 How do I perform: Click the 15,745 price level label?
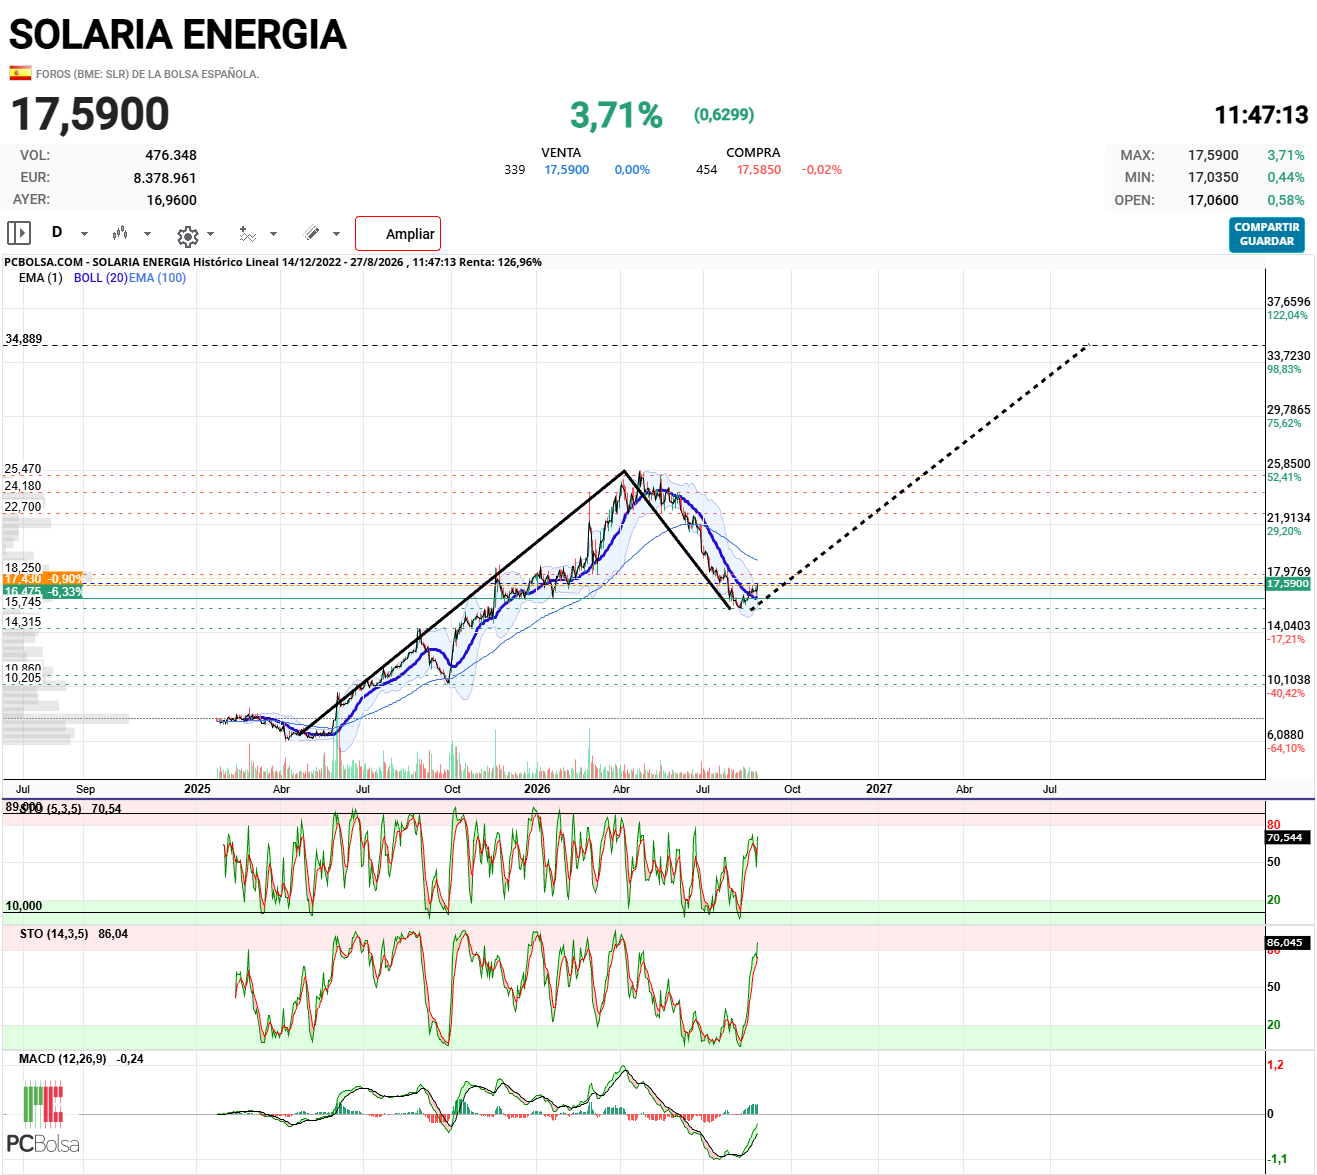23,602
